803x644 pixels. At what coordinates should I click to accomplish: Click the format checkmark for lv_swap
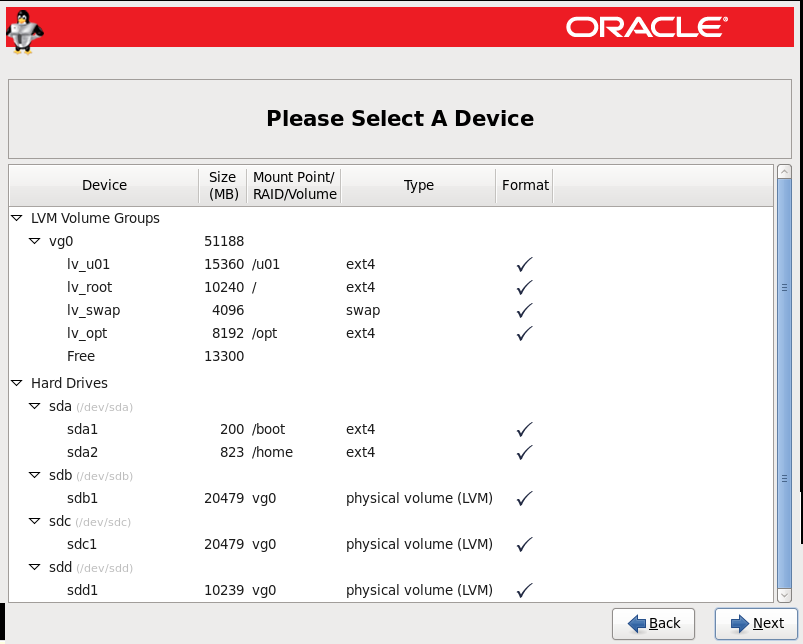click(524, 310)
